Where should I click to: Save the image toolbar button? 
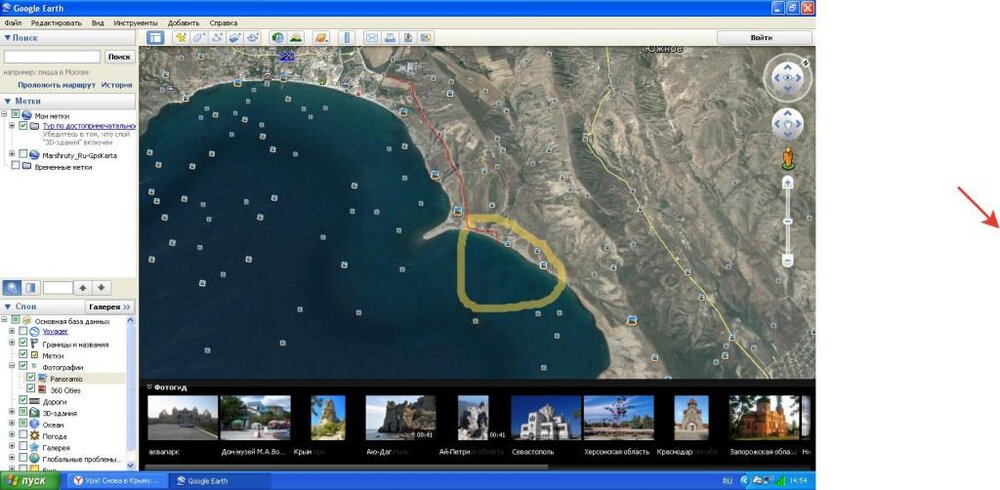tap(408, 38)
